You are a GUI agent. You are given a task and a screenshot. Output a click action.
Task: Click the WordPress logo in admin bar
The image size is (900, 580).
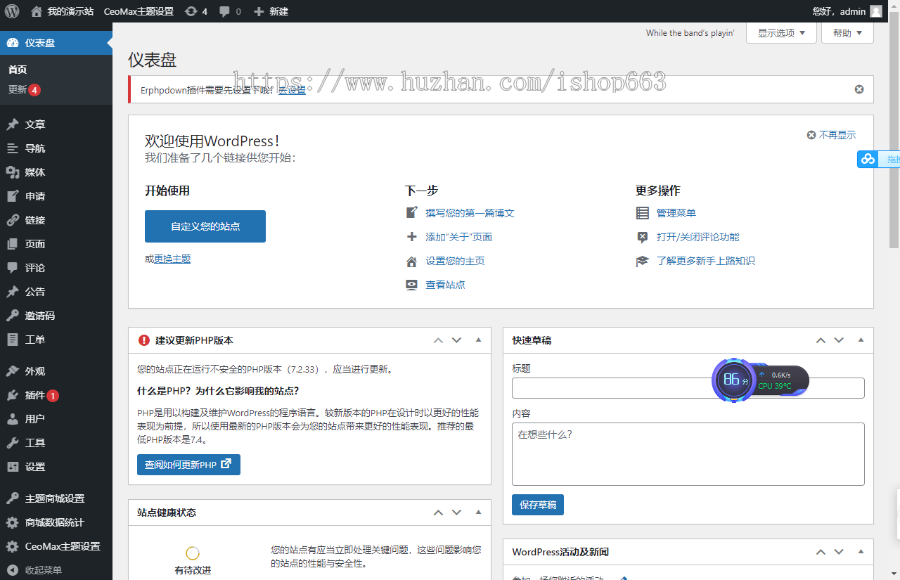tap(12, 11)
